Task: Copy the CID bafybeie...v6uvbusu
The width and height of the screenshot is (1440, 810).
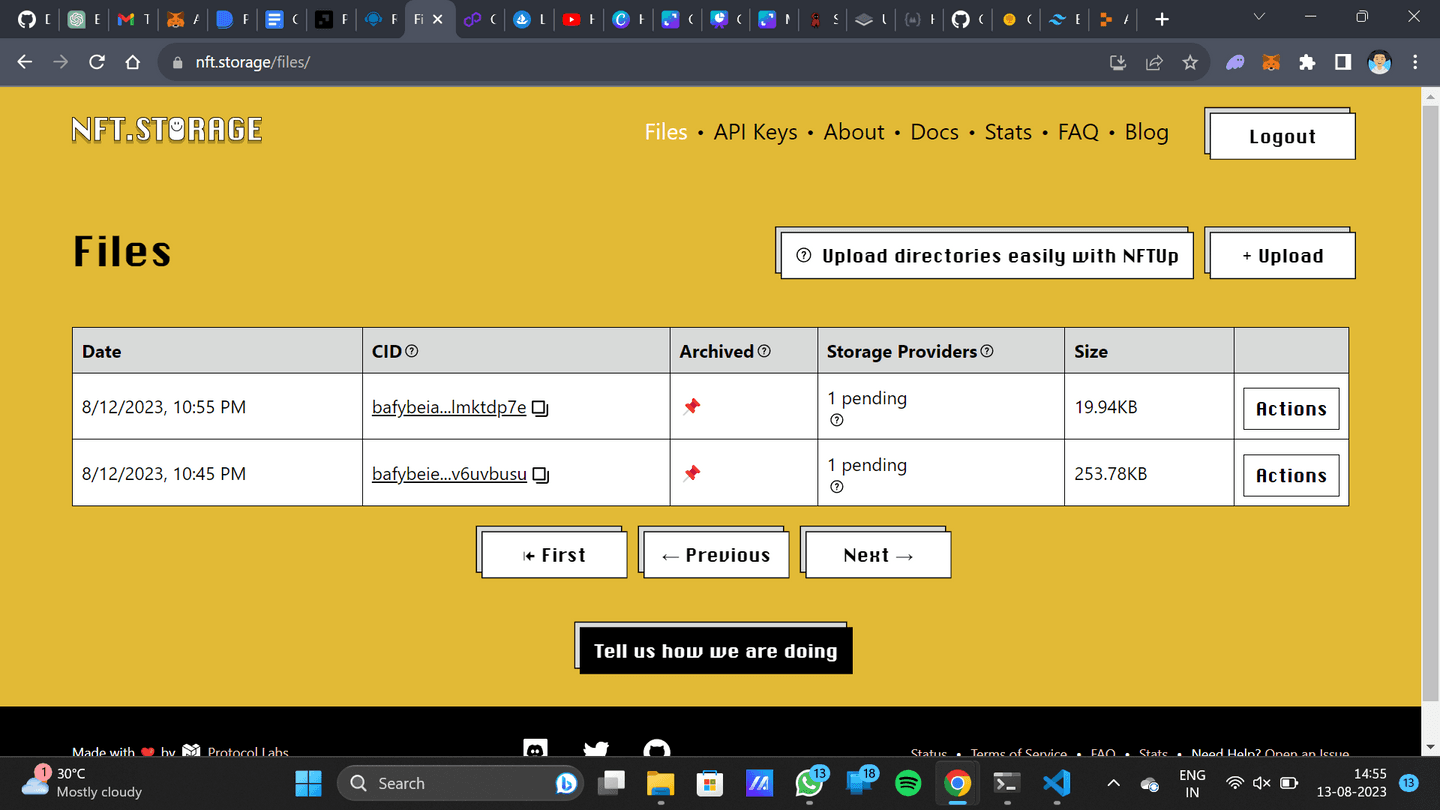Action: [540, 475]
